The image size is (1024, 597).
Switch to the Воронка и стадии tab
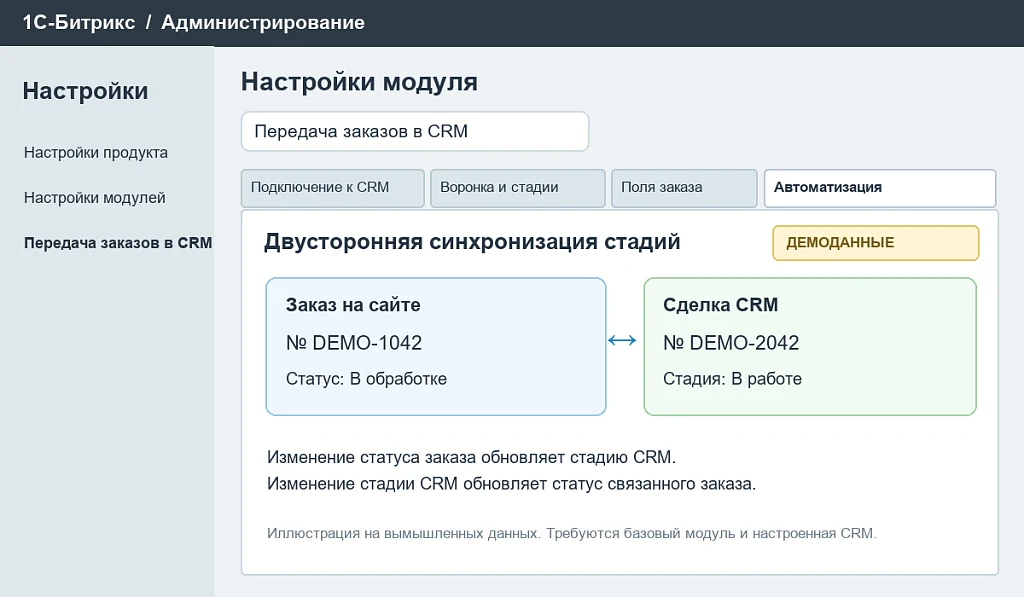tap(518, 188)
